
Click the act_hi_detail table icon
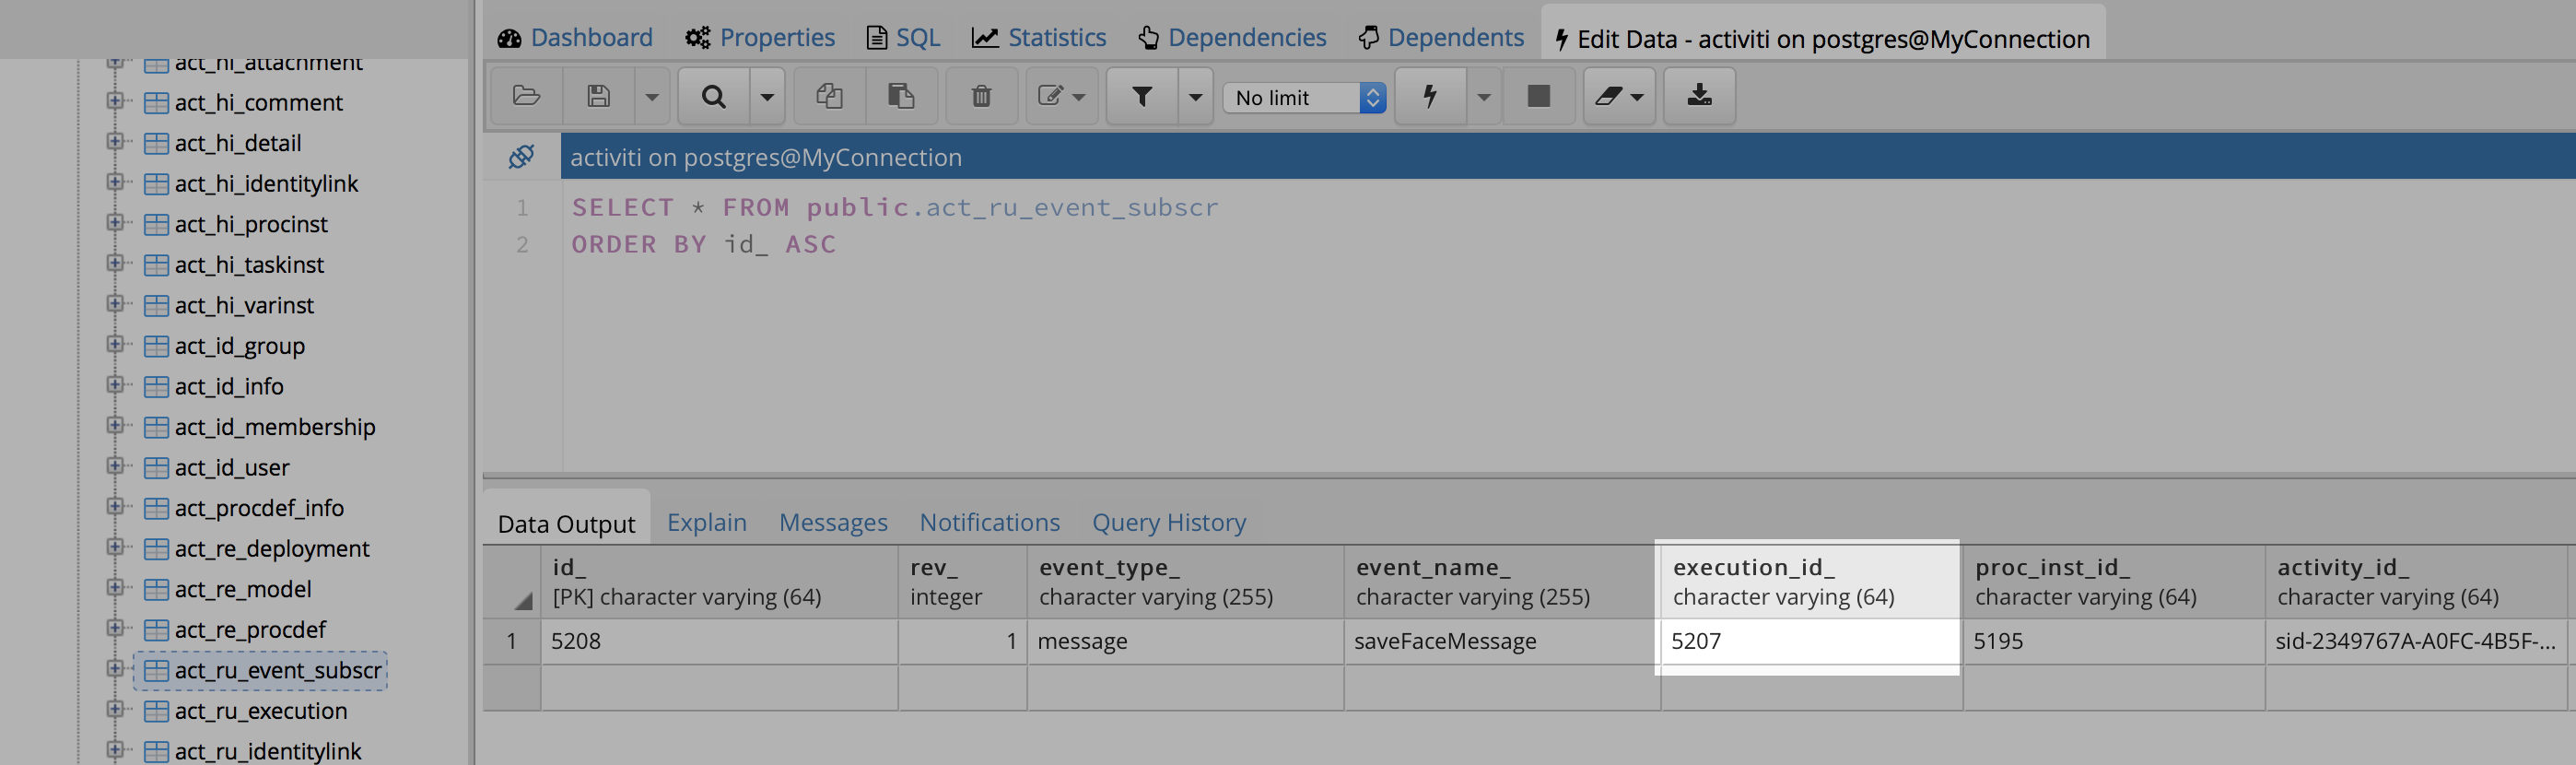[156, 143]
